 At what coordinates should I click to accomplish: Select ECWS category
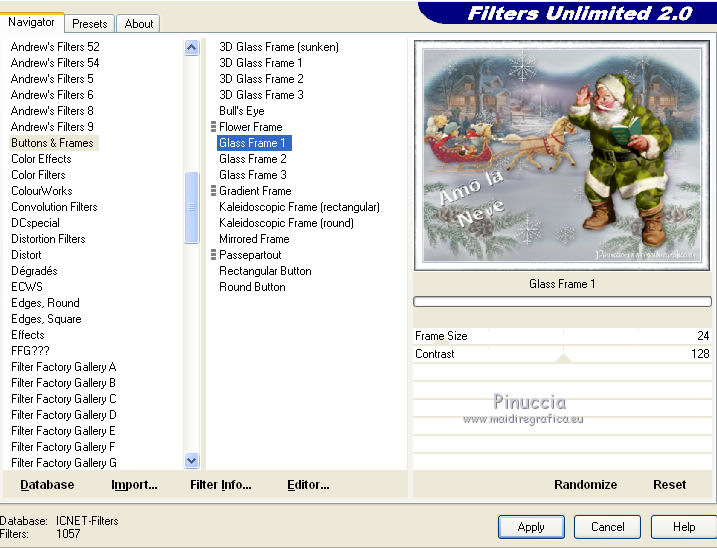point(27,287)
